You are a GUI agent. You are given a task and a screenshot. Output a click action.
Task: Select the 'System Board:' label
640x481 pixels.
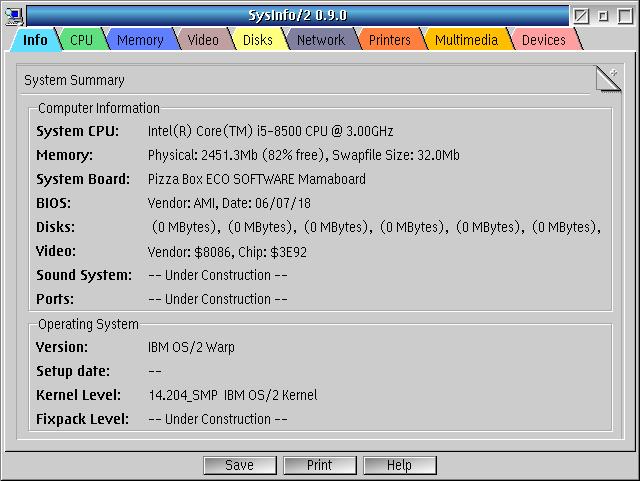click(x=83, y=179)
